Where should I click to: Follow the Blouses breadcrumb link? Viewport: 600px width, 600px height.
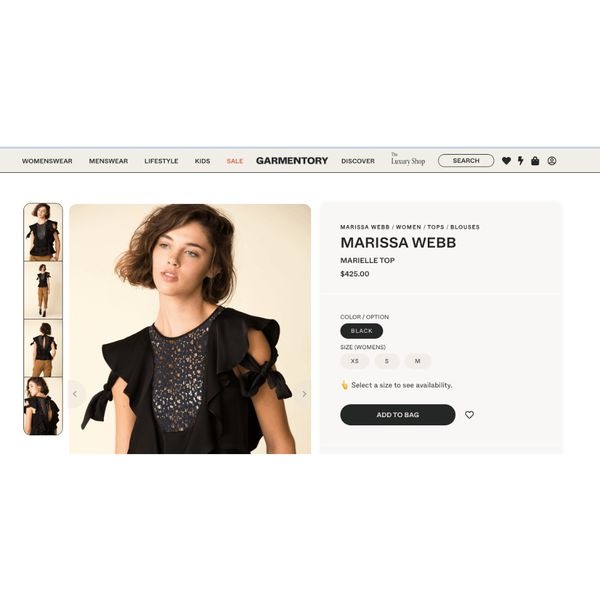coord(465,227)
